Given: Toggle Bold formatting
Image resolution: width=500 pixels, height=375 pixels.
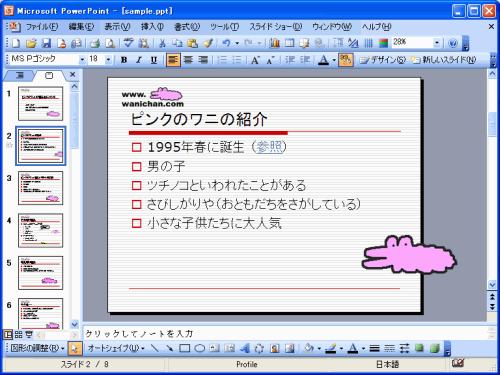Looking at the screenshot, I should point(124,60).
